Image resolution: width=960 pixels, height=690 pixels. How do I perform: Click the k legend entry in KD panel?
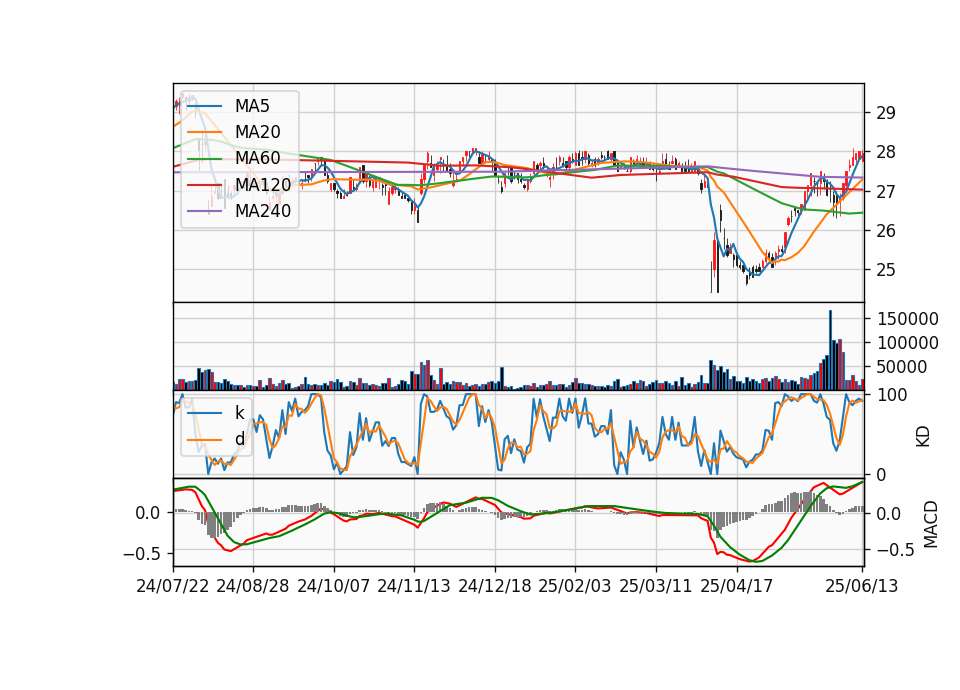(x=239, y=413)
